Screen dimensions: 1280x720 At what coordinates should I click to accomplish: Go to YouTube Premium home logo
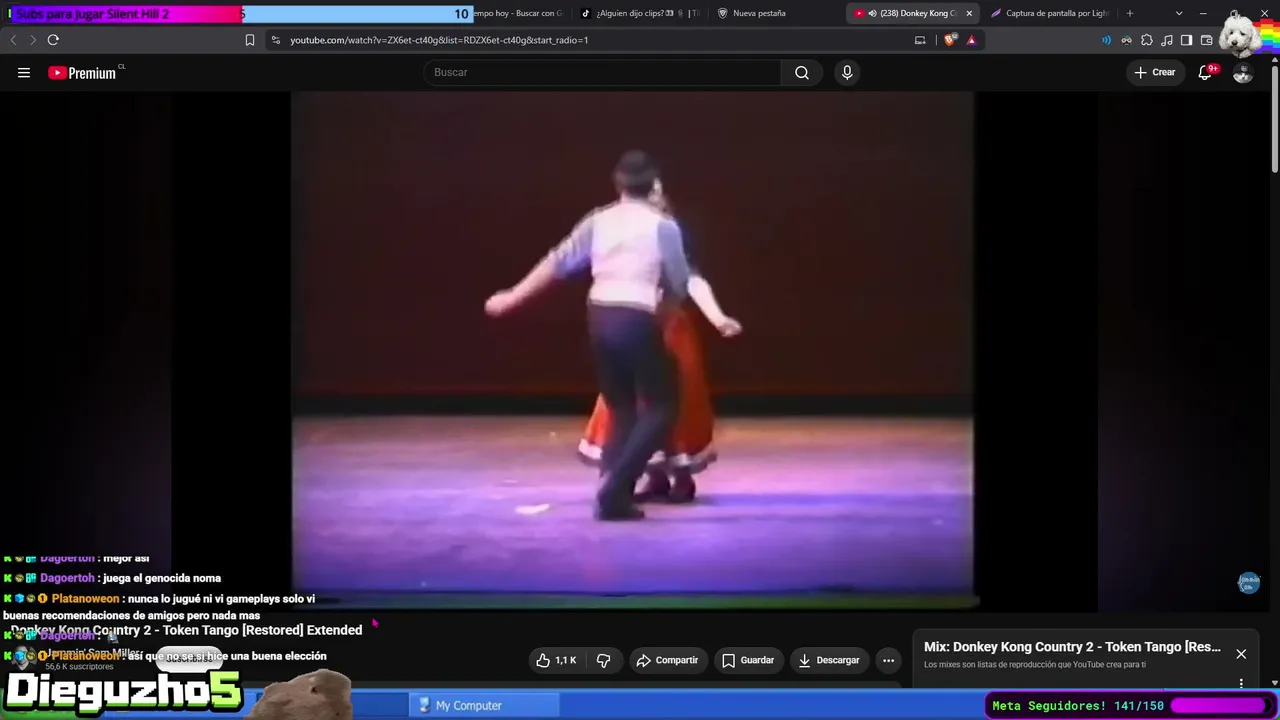(x=82, y=73)
